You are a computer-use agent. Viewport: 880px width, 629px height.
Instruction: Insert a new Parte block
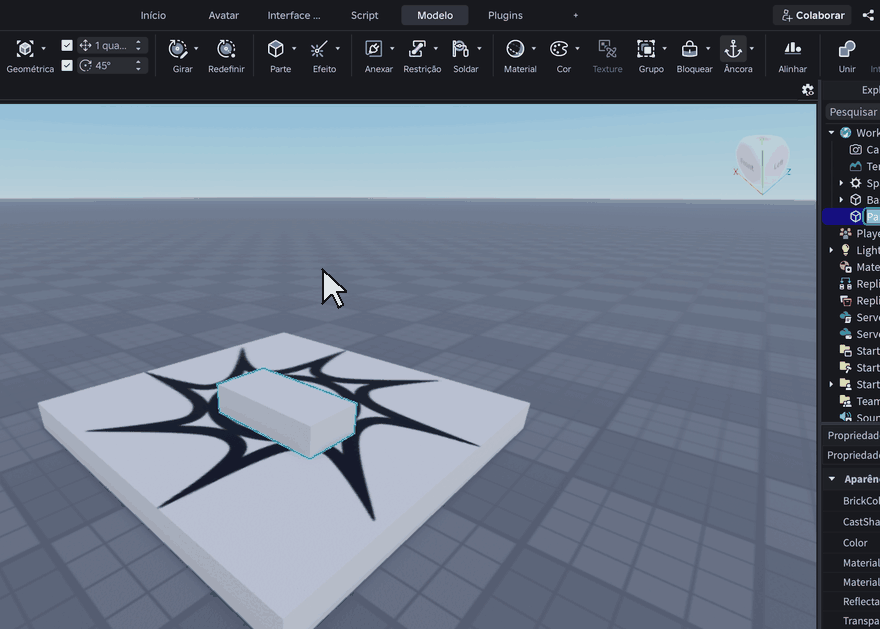click(x=276, y=49)
